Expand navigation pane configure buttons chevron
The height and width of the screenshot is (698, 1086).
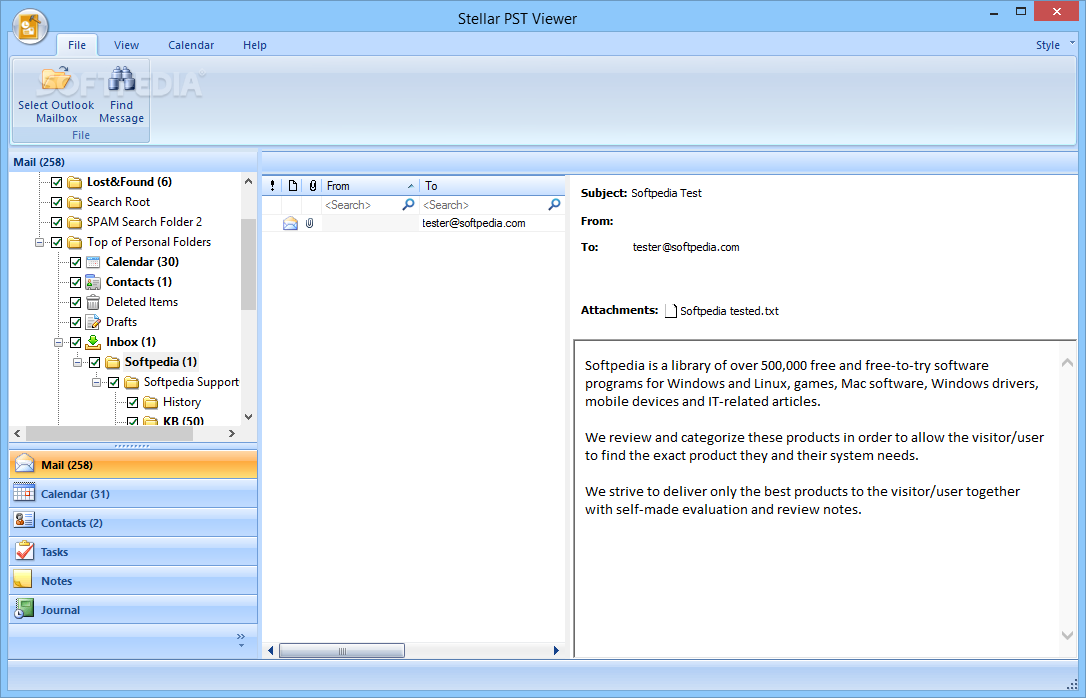click(241, 640)
